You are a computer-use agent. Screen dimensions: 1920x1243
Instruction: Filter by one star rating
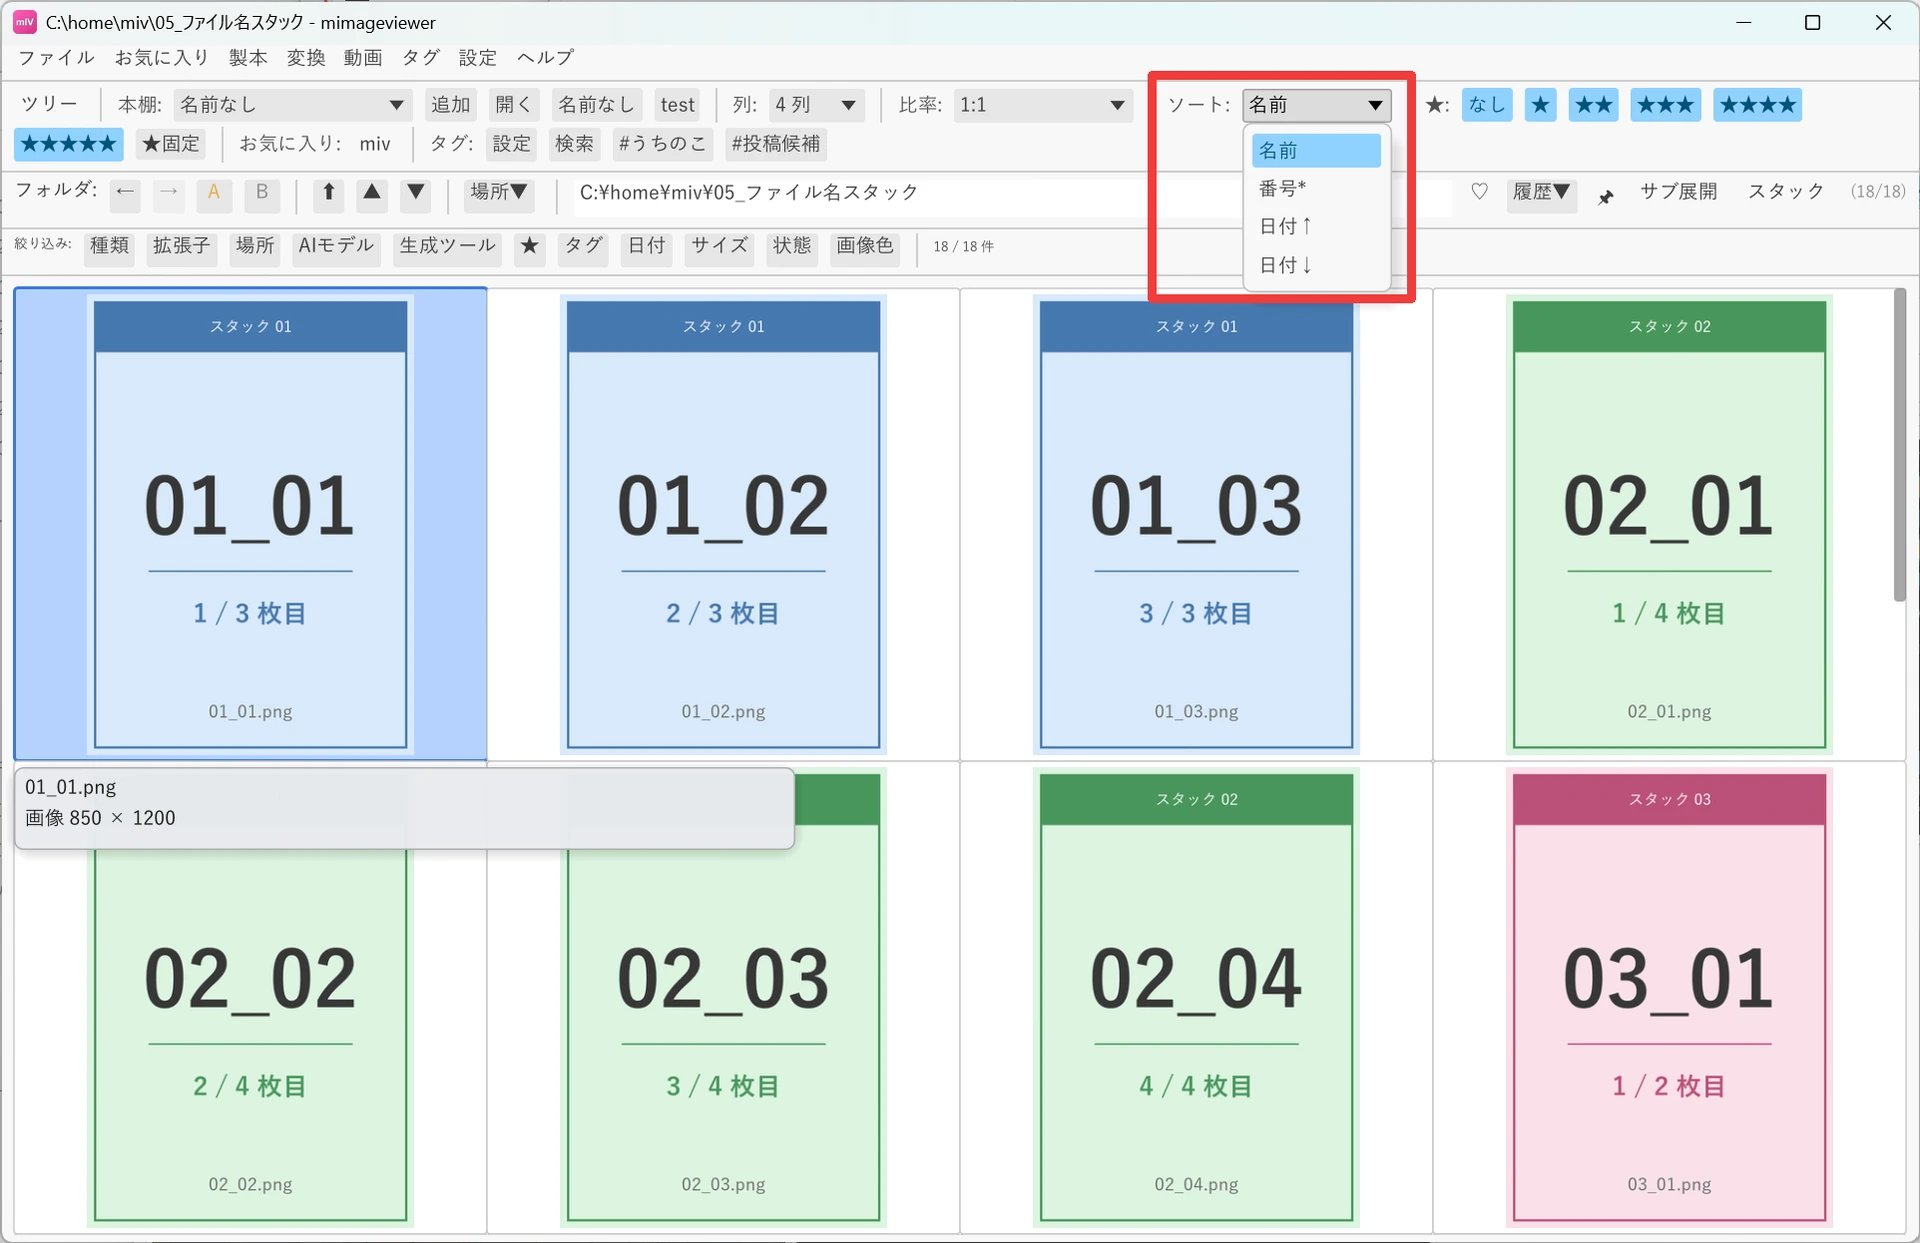(x=1541, y=105)
